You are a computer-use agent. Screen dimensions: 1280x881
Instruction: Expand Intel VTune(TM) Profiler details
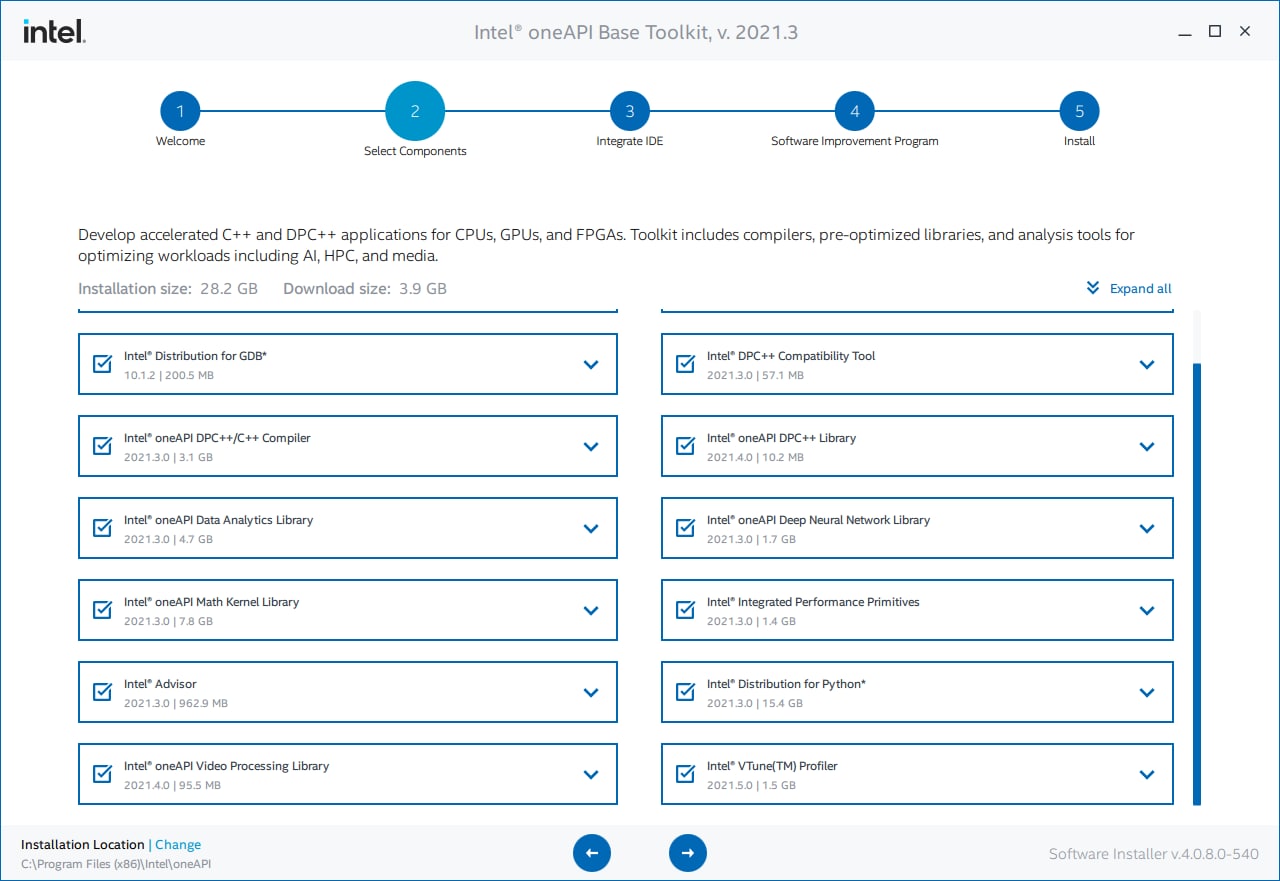[x=1147, y=775]
